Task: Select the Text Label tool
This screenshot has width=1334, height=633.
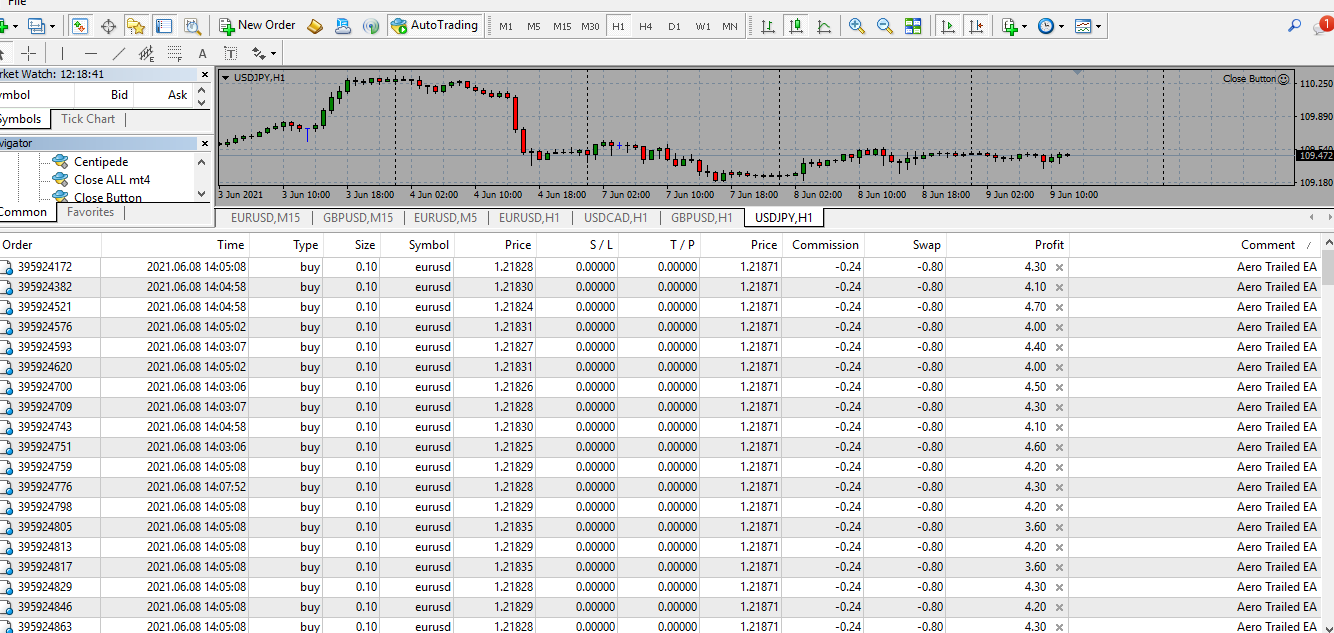Action: 231,53
